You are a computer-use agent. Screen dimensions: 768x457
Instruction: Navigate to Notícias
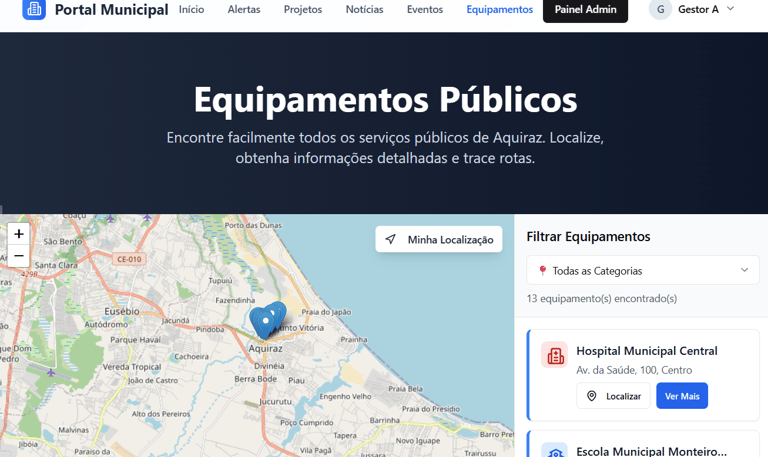point(364,9)
